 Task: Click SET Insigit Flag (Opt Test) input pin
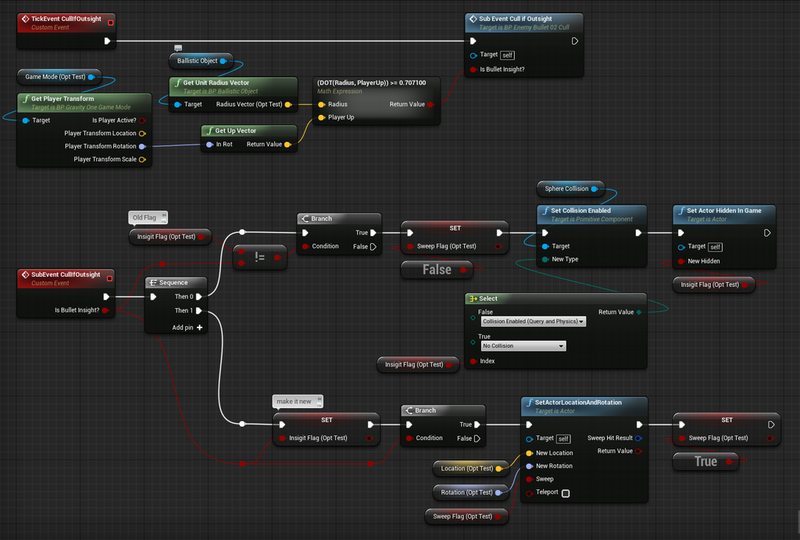[282, 438]
